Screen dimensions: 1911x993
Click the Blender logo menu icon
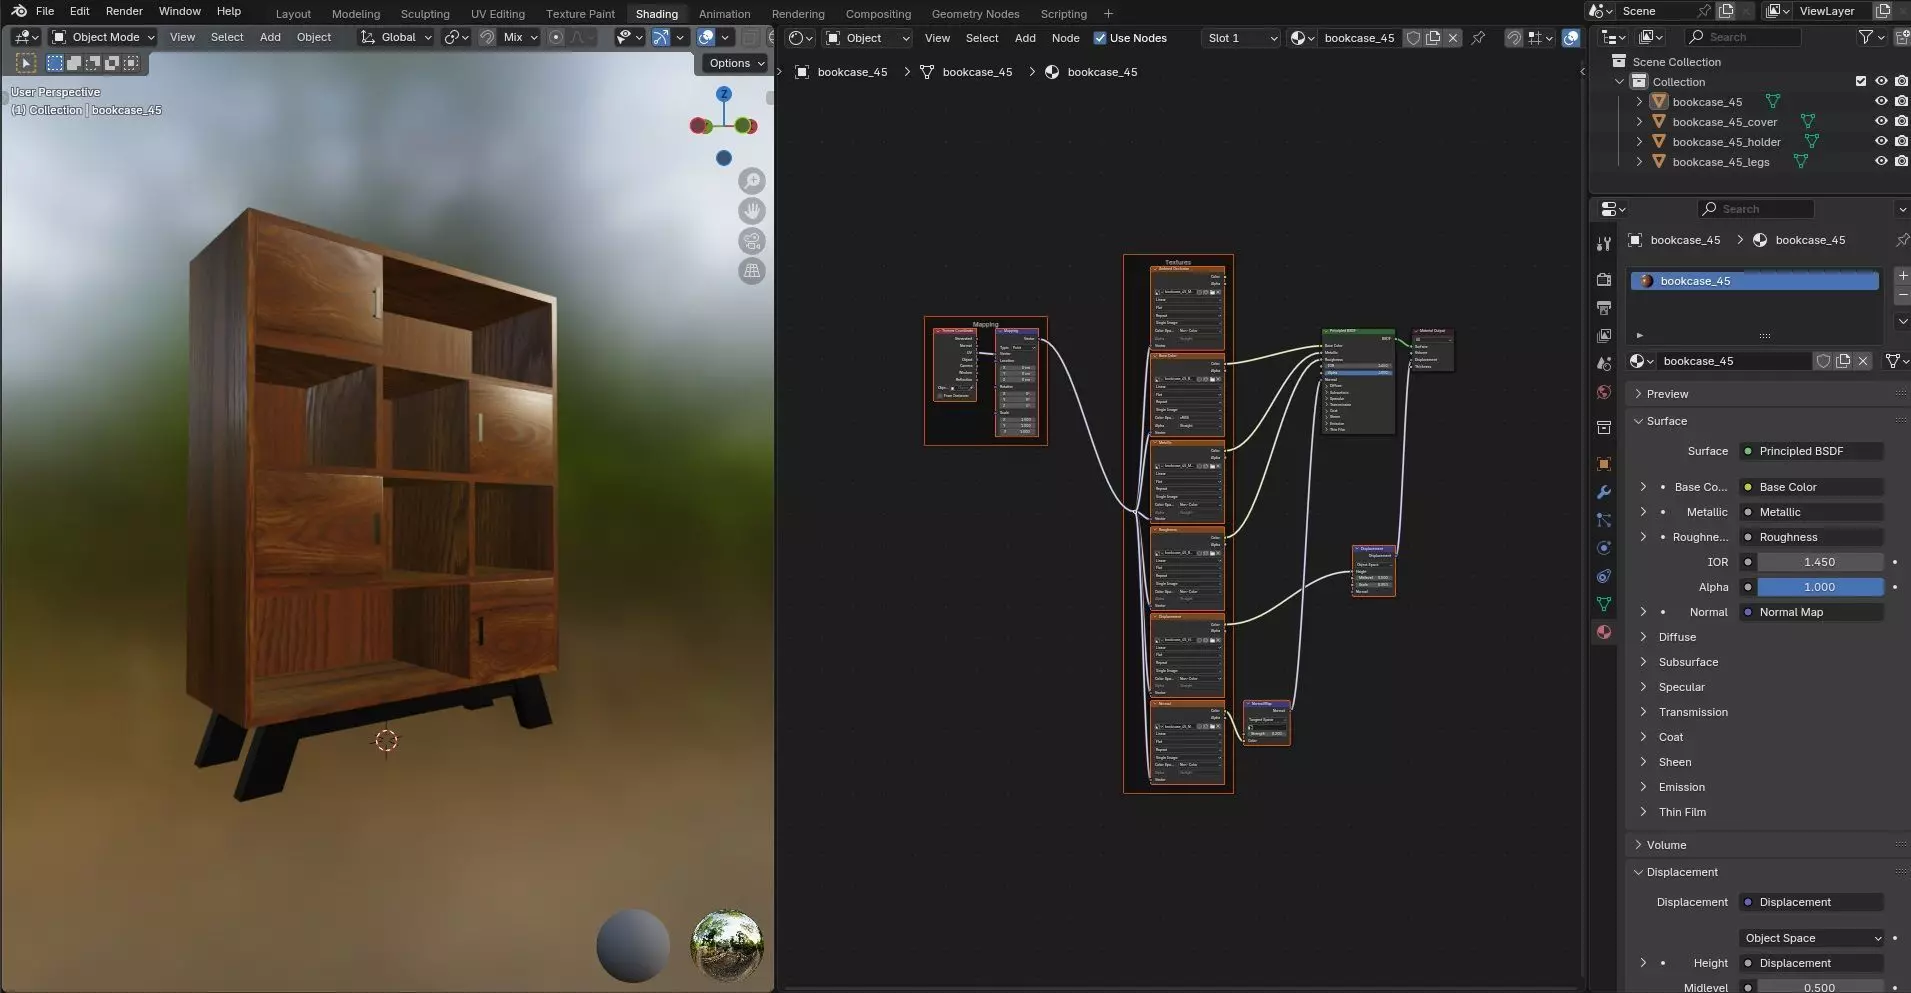(19, 11)
